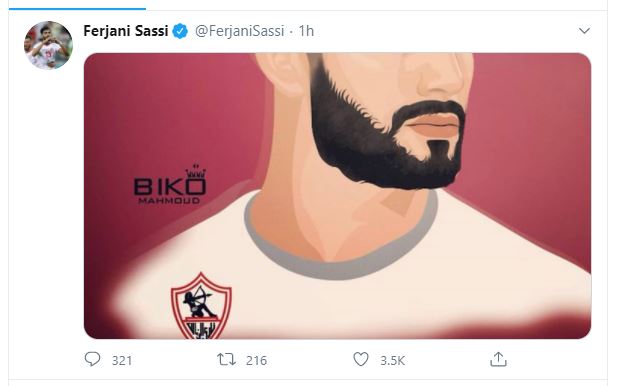This screenshot has width=618, height=386.
Task: Open the @FerjaniSassi handle link
Action: (x=240, y=31)
